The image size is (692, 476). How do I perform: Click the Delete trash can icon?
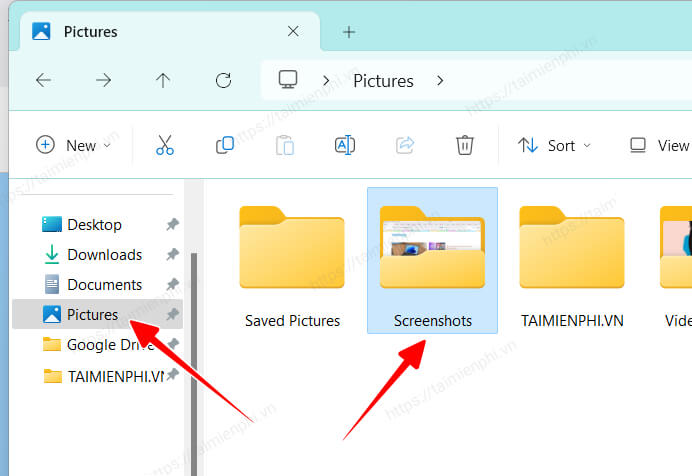coord(464,145)
